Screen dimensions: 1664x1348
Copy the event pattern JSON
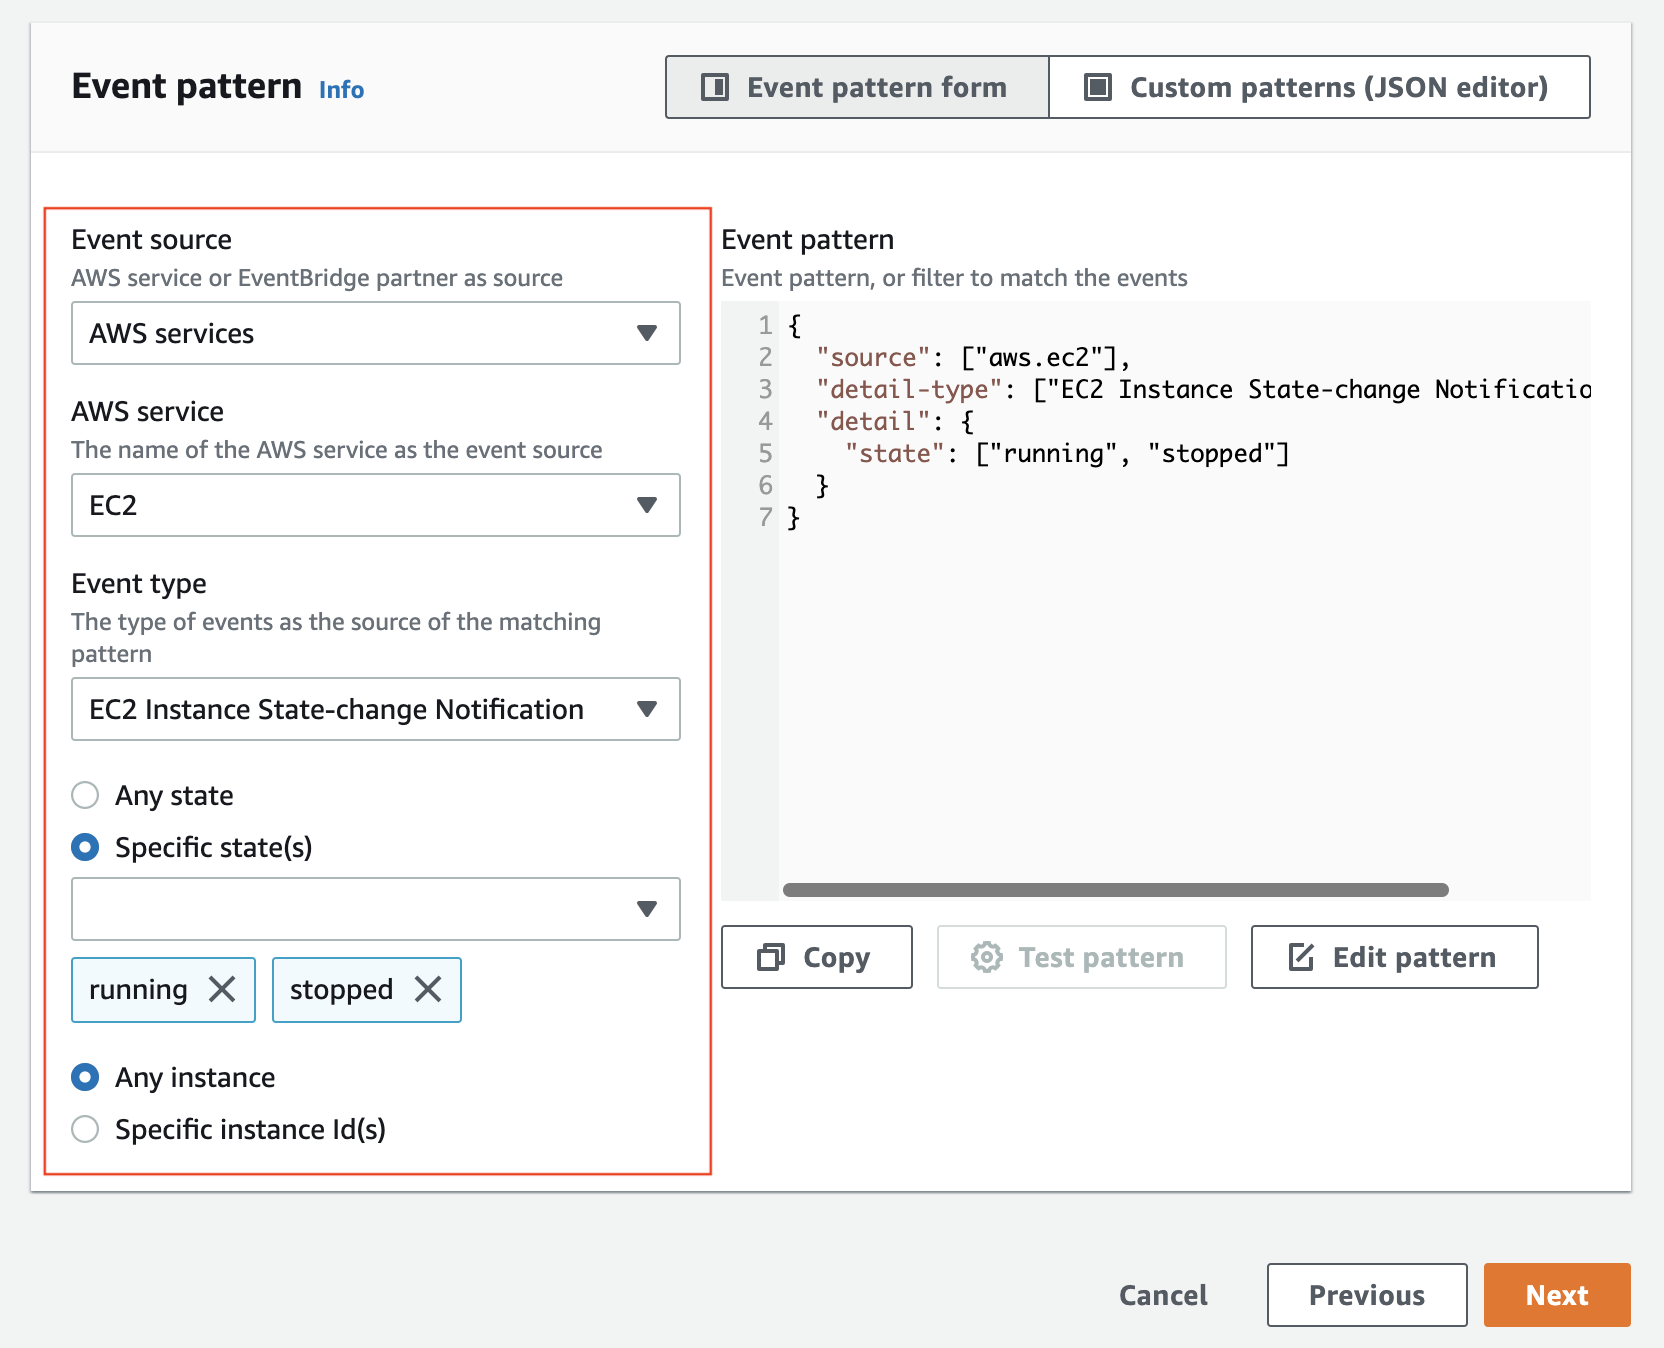(817, 957)
